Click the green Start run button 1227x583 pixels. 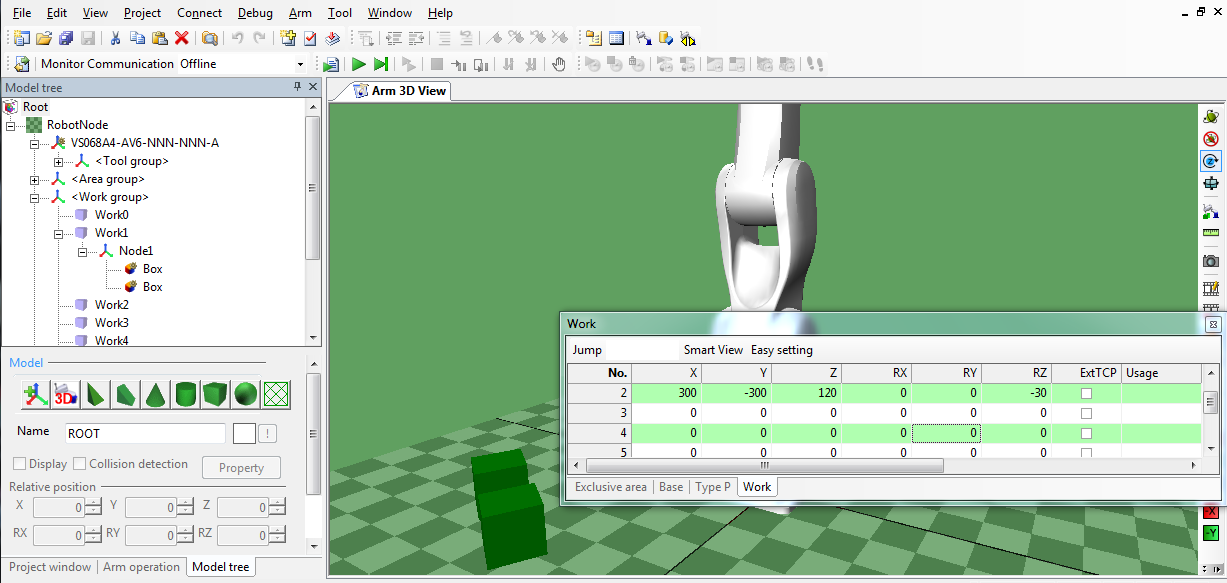click(x=359, y=64)
